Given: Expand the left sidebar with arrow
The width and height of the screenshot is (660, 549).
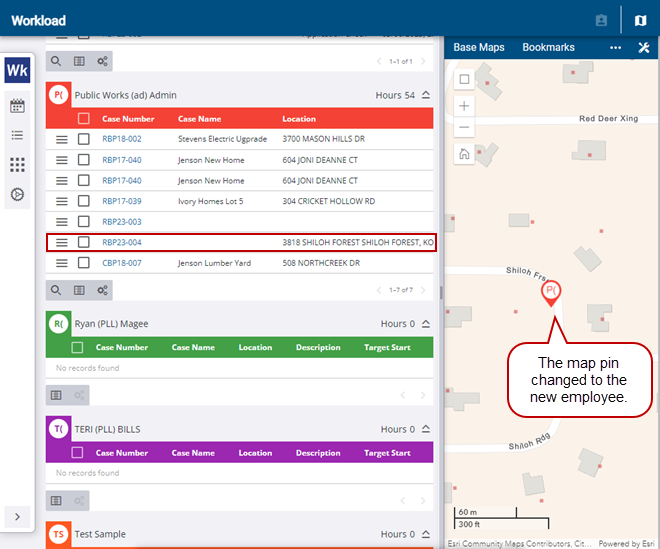Looking at the screenshot, I should point(17,517).
